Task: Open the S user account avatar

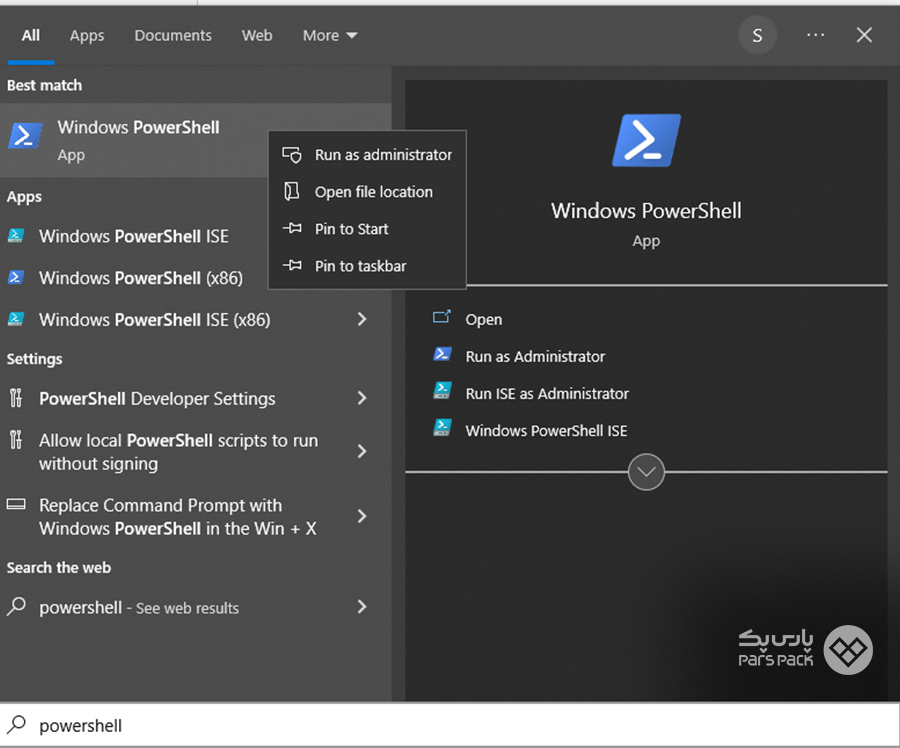Action: pos(757,36)
